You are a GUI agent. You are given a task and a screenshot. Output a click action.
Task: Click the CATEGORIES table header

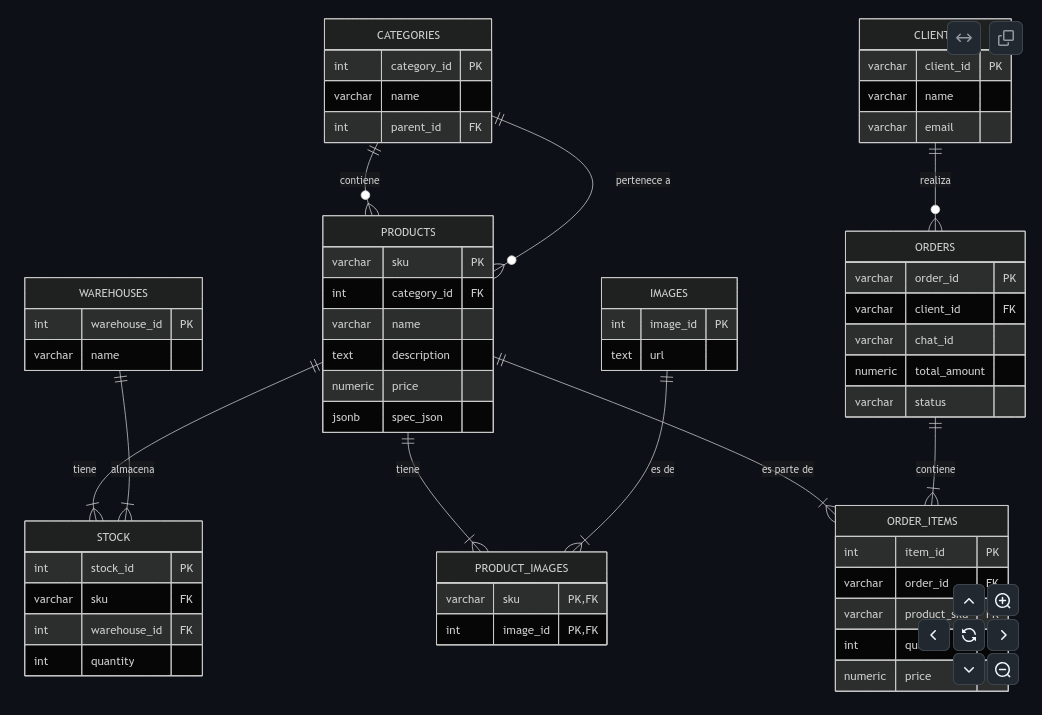[408, 35]
